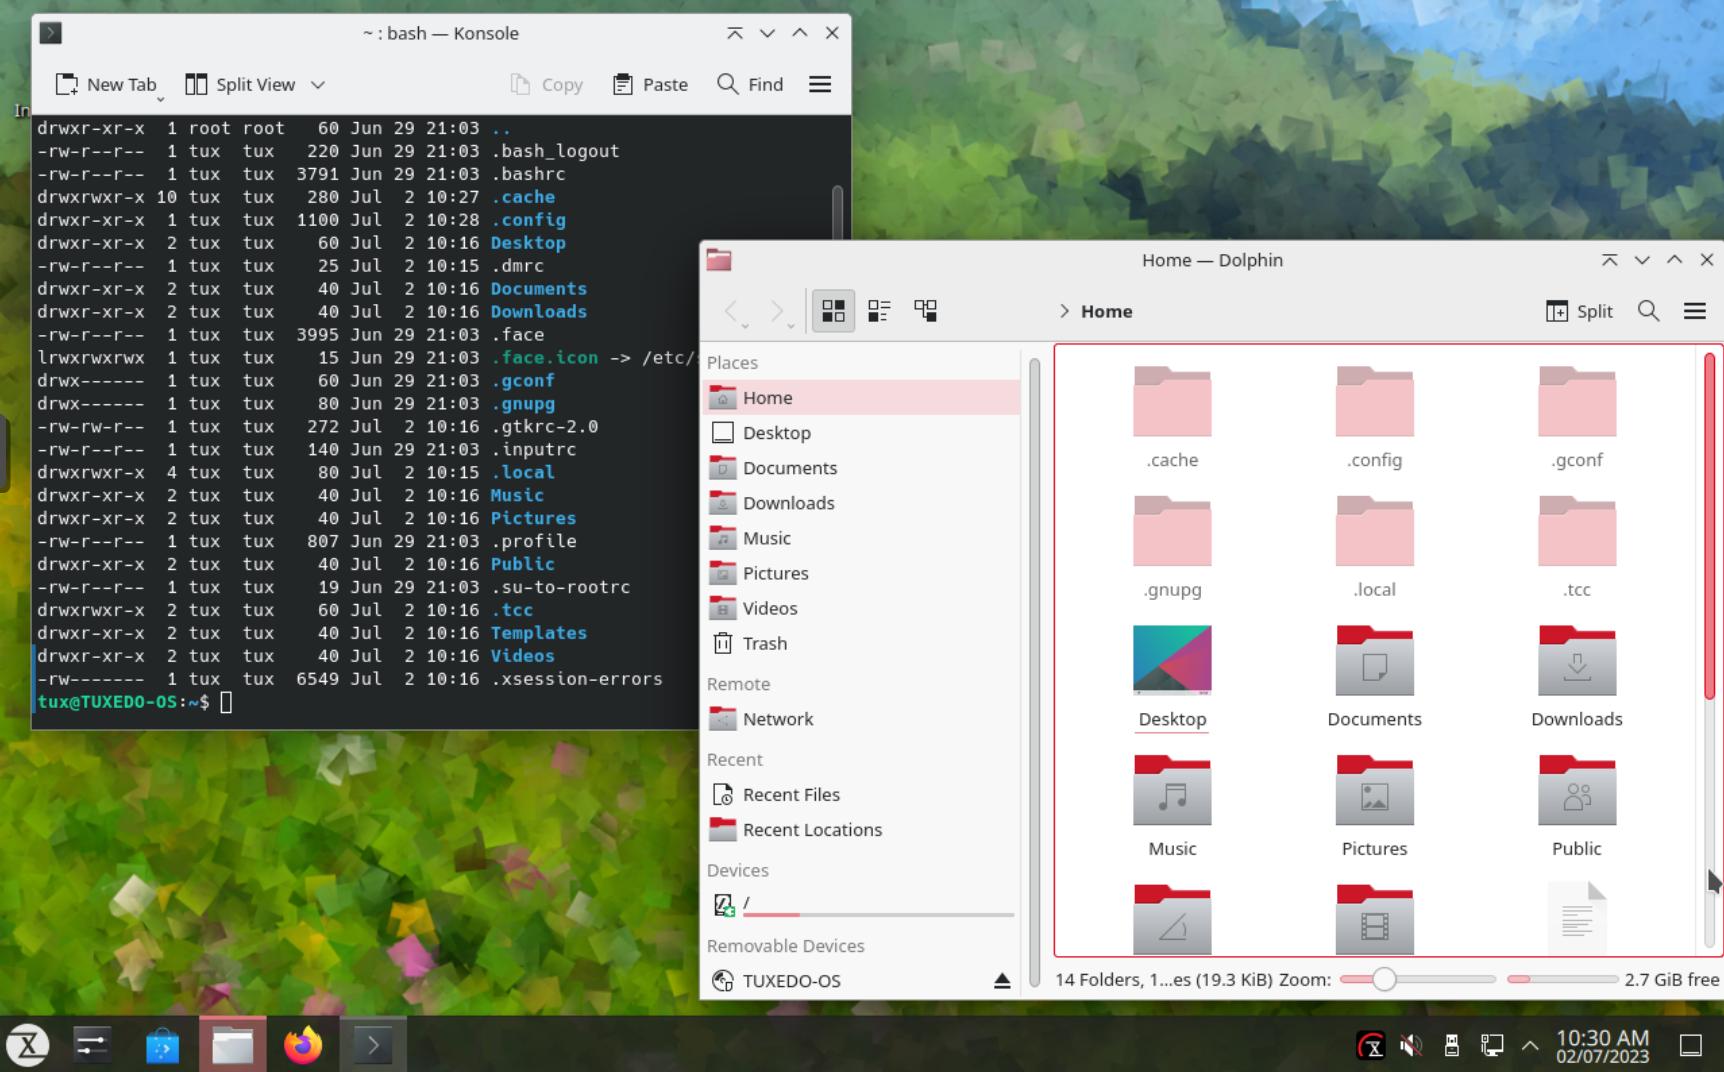The height and width of the screenshot is (1072, 1724).
Task: Select Documents in Places panel
Action: [x=862, y=467]
